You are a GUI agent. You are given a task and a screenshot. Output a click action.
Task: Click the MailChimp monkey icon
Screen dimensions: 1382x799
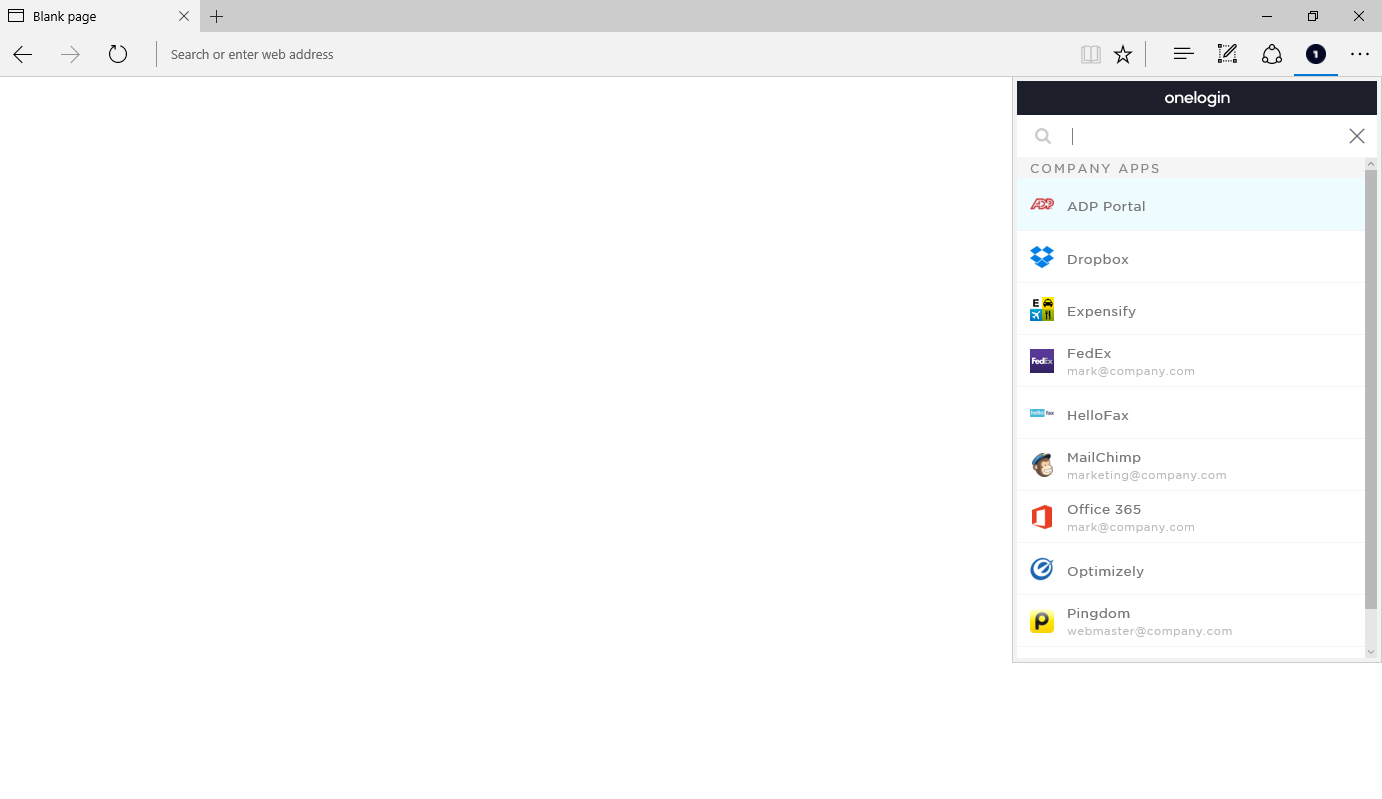click(x=1042, y=465)
